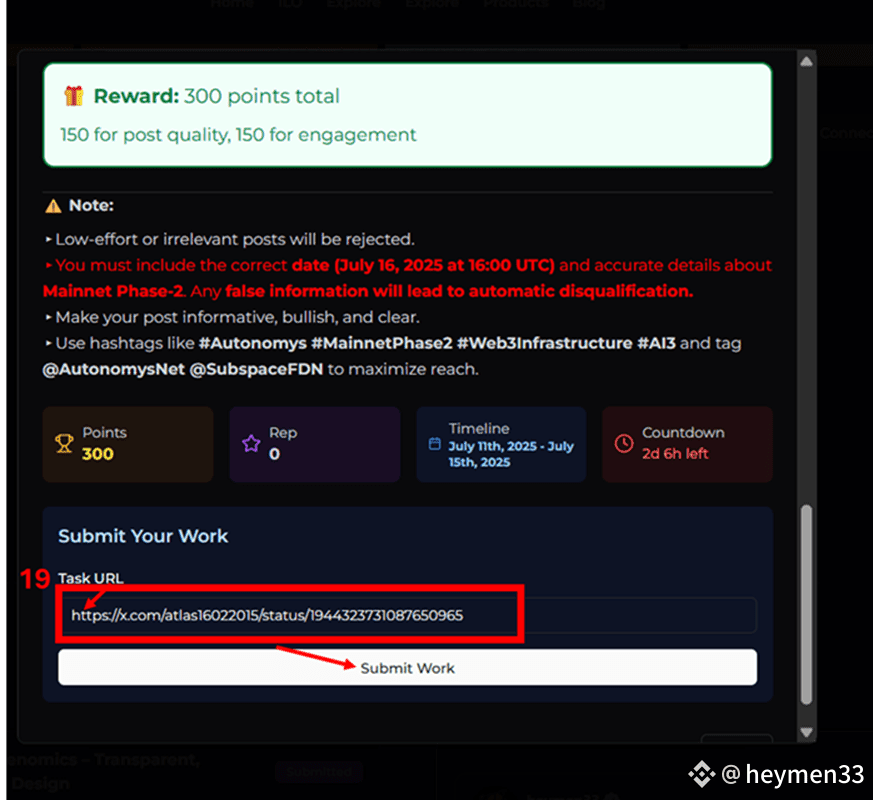This screenshot has height=800, width=873.
Task: Click the modal's vertical scrollbar thumb
Action: click(806, 605)
